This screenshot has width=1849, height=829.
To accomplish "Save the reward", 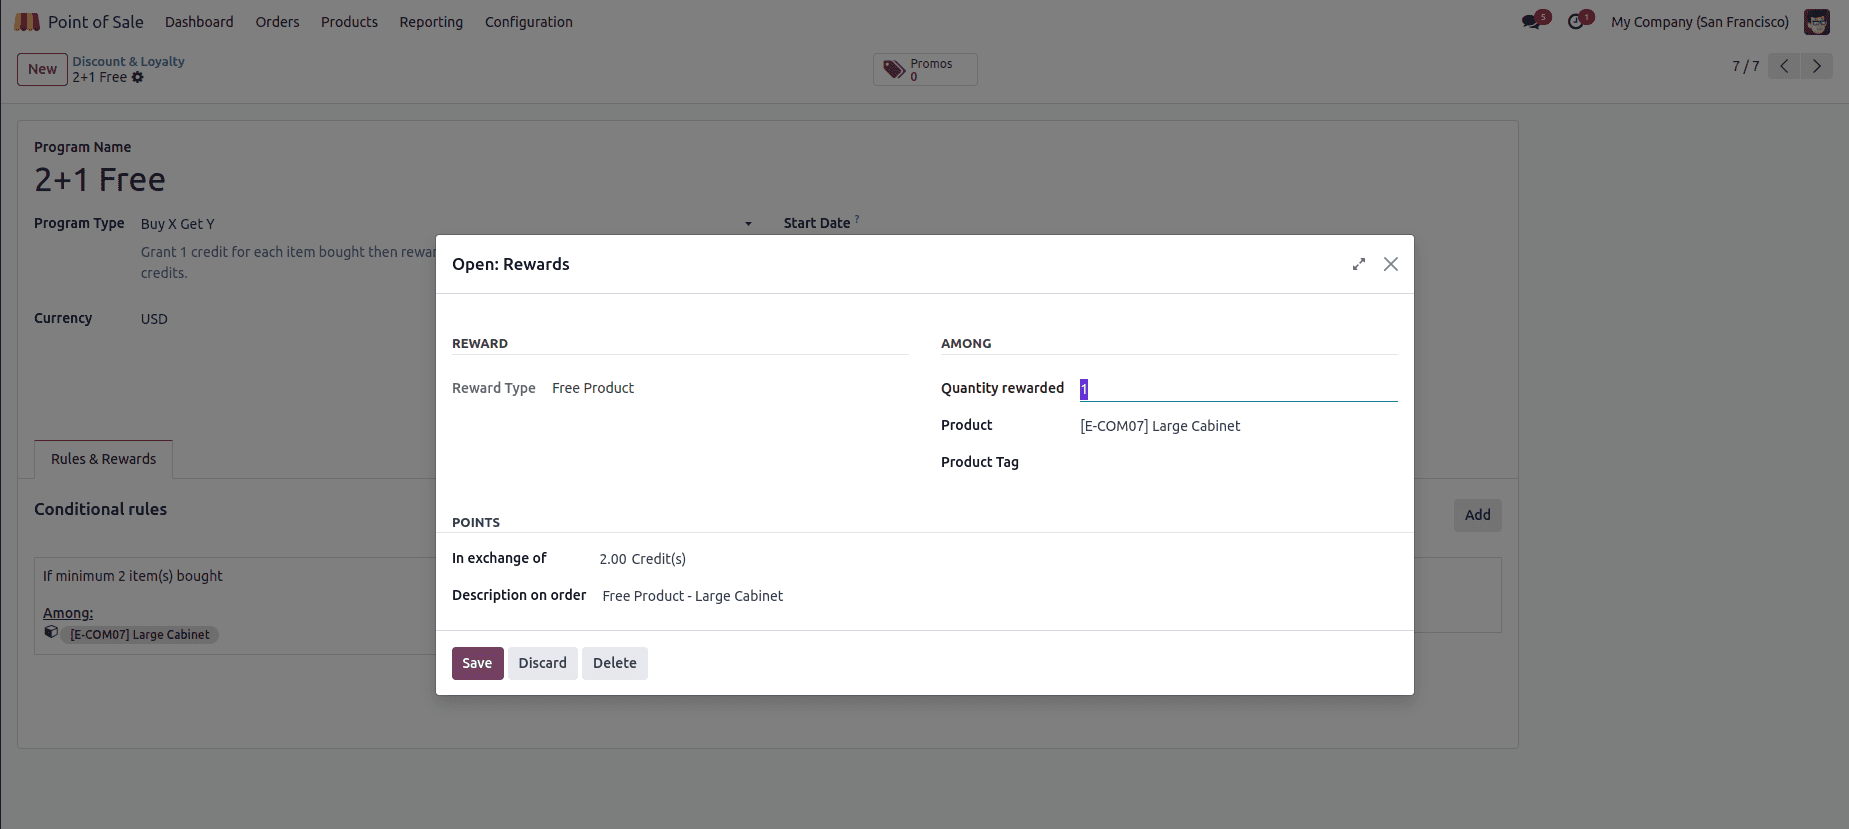I will (477, 663).
